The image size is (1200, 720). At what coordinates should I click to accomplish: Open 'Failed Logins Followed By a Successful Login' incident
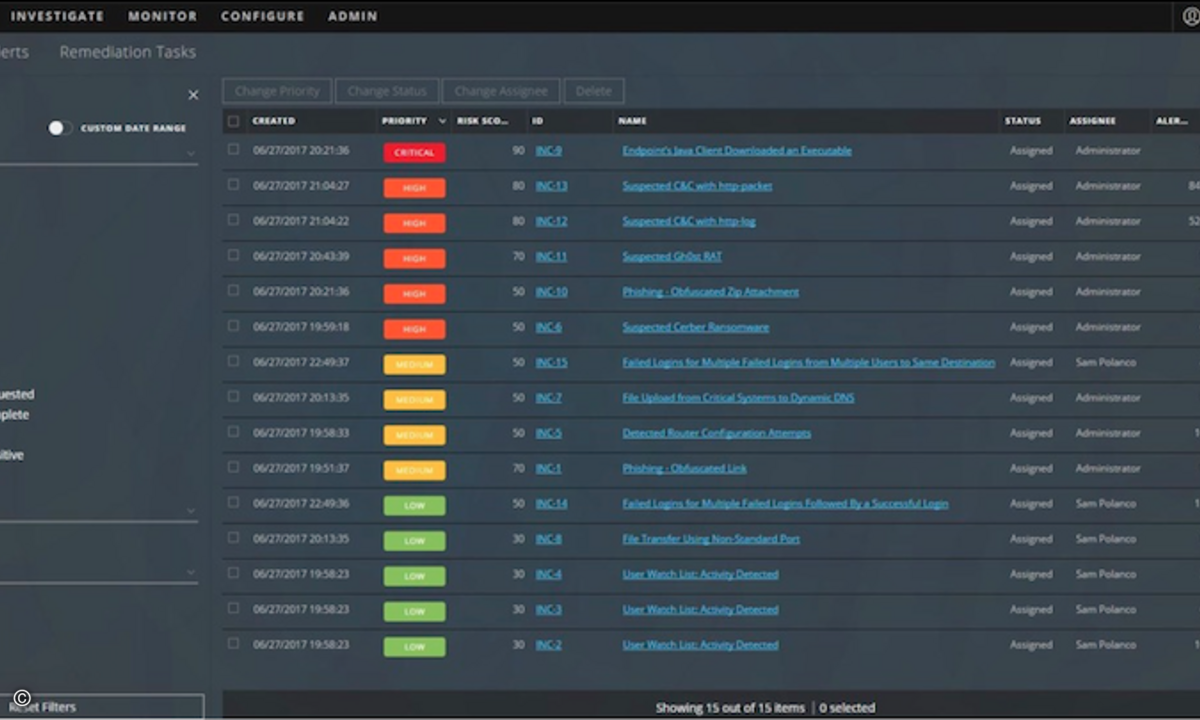785,504
